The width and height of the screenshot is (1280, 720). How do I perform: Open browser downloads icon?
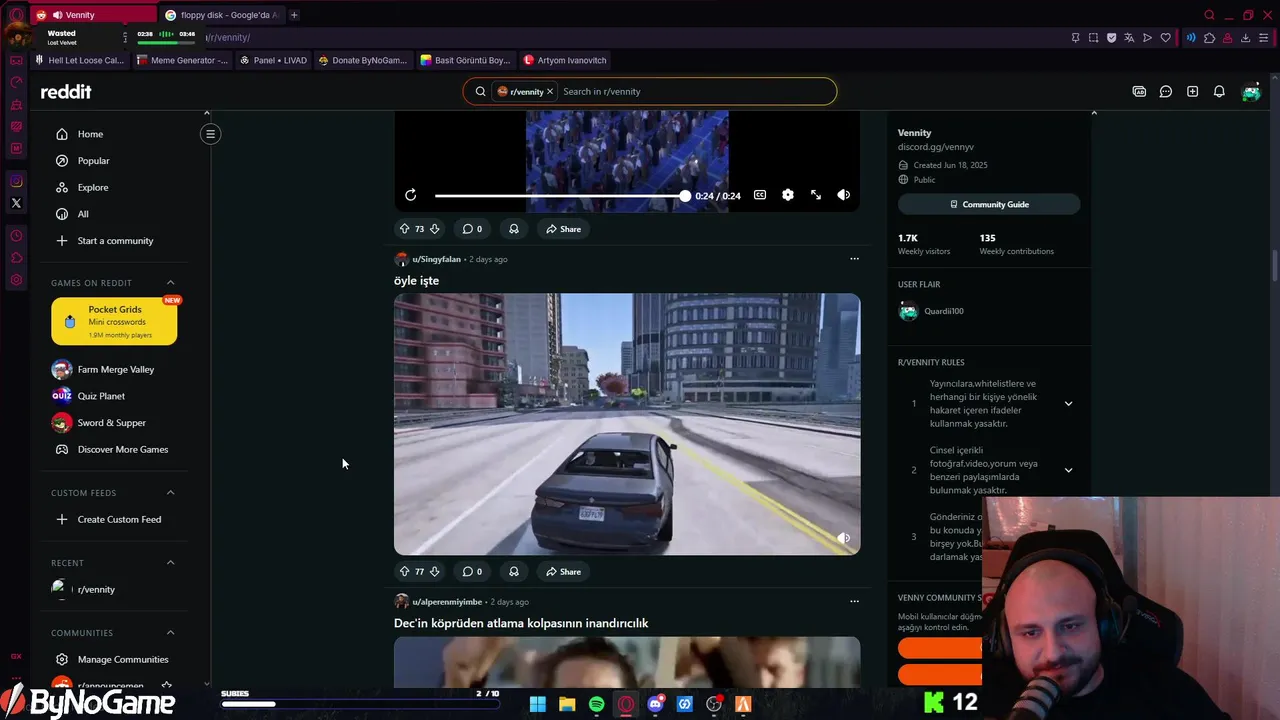point(1245,38)
